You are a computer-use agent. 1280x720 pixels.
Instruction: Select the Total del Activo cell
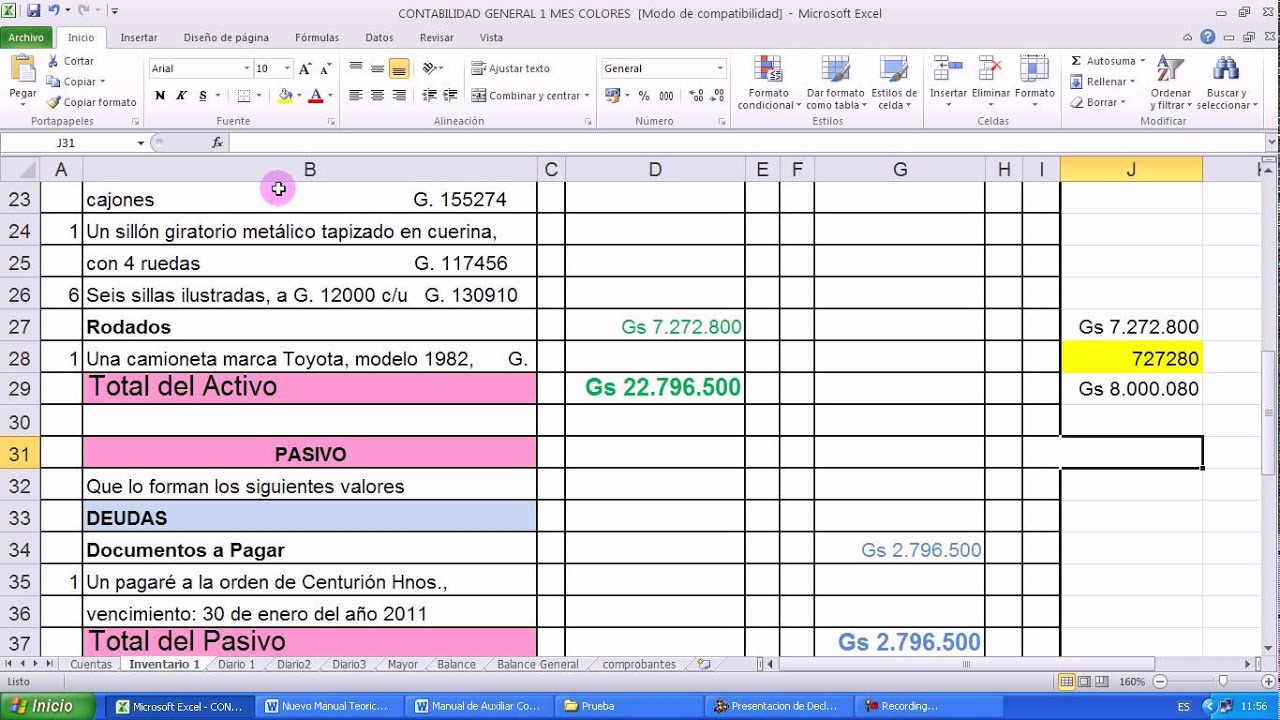(x=310, y=387)
